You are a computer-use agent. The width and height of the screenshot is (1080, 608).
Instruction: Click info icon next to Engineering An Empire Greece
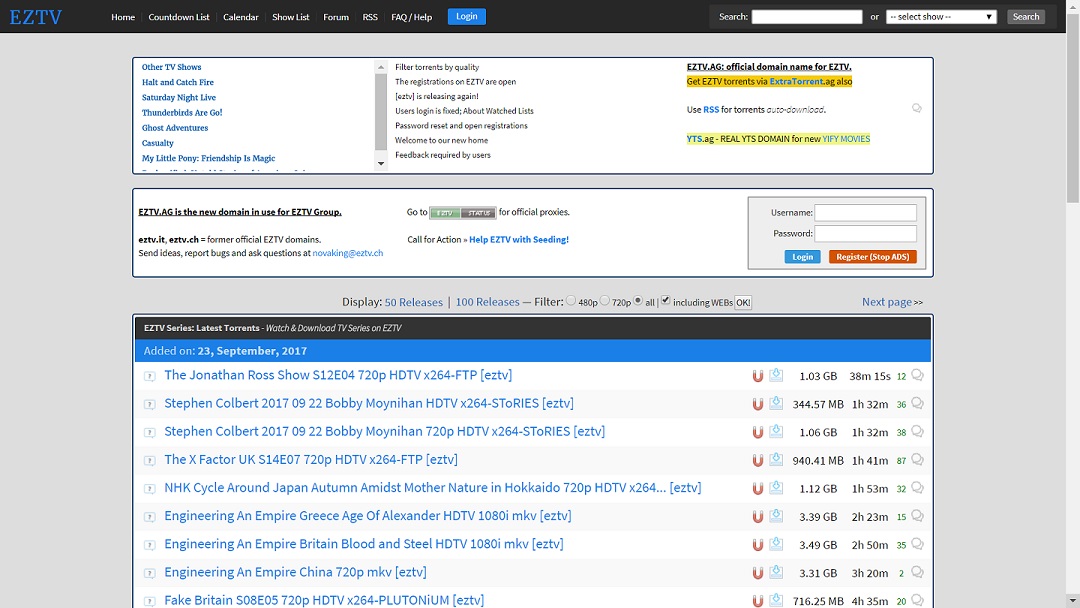(149, 515)
